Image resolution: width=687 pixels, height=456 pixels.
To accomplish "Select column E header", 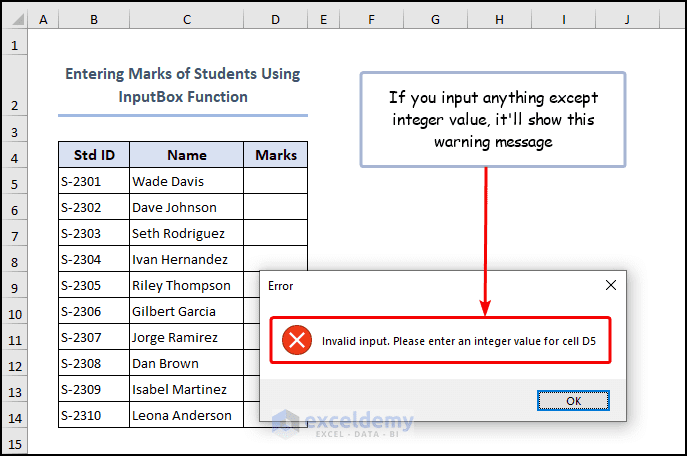I will pyautogui.click(x=323, y=19).
